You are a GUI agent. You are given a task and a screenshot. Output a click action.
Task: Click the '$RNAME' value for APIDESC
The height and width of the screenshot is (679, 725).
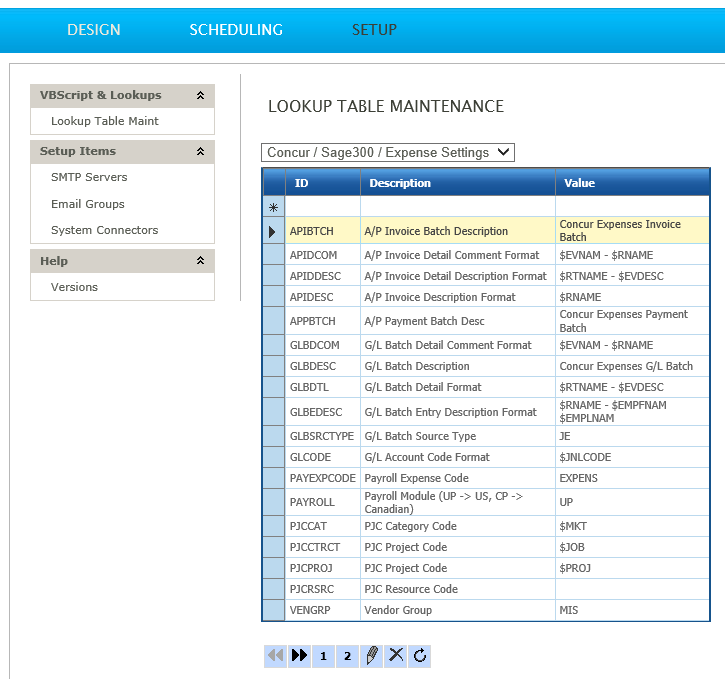coord(633,297)
